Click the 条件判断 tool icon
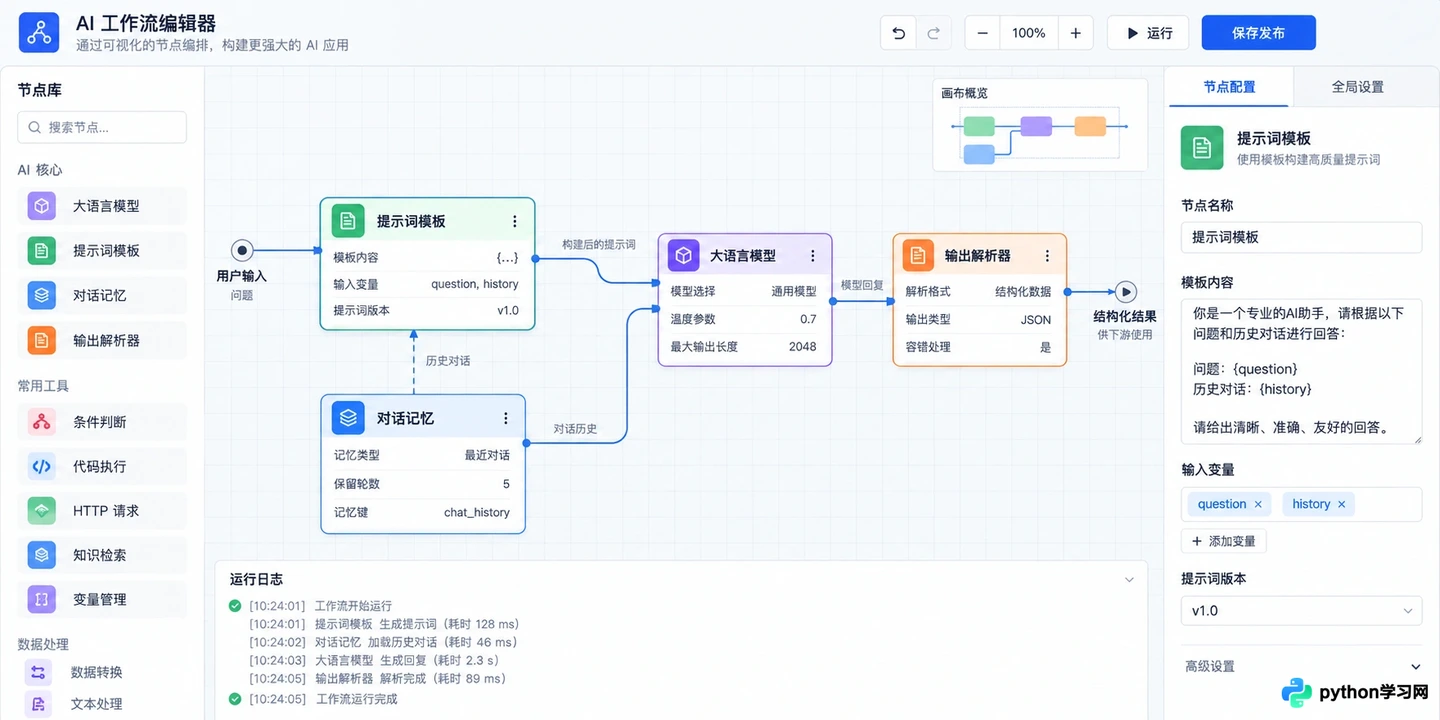Screen dimensions: 1440x720 tap(42, 422)
